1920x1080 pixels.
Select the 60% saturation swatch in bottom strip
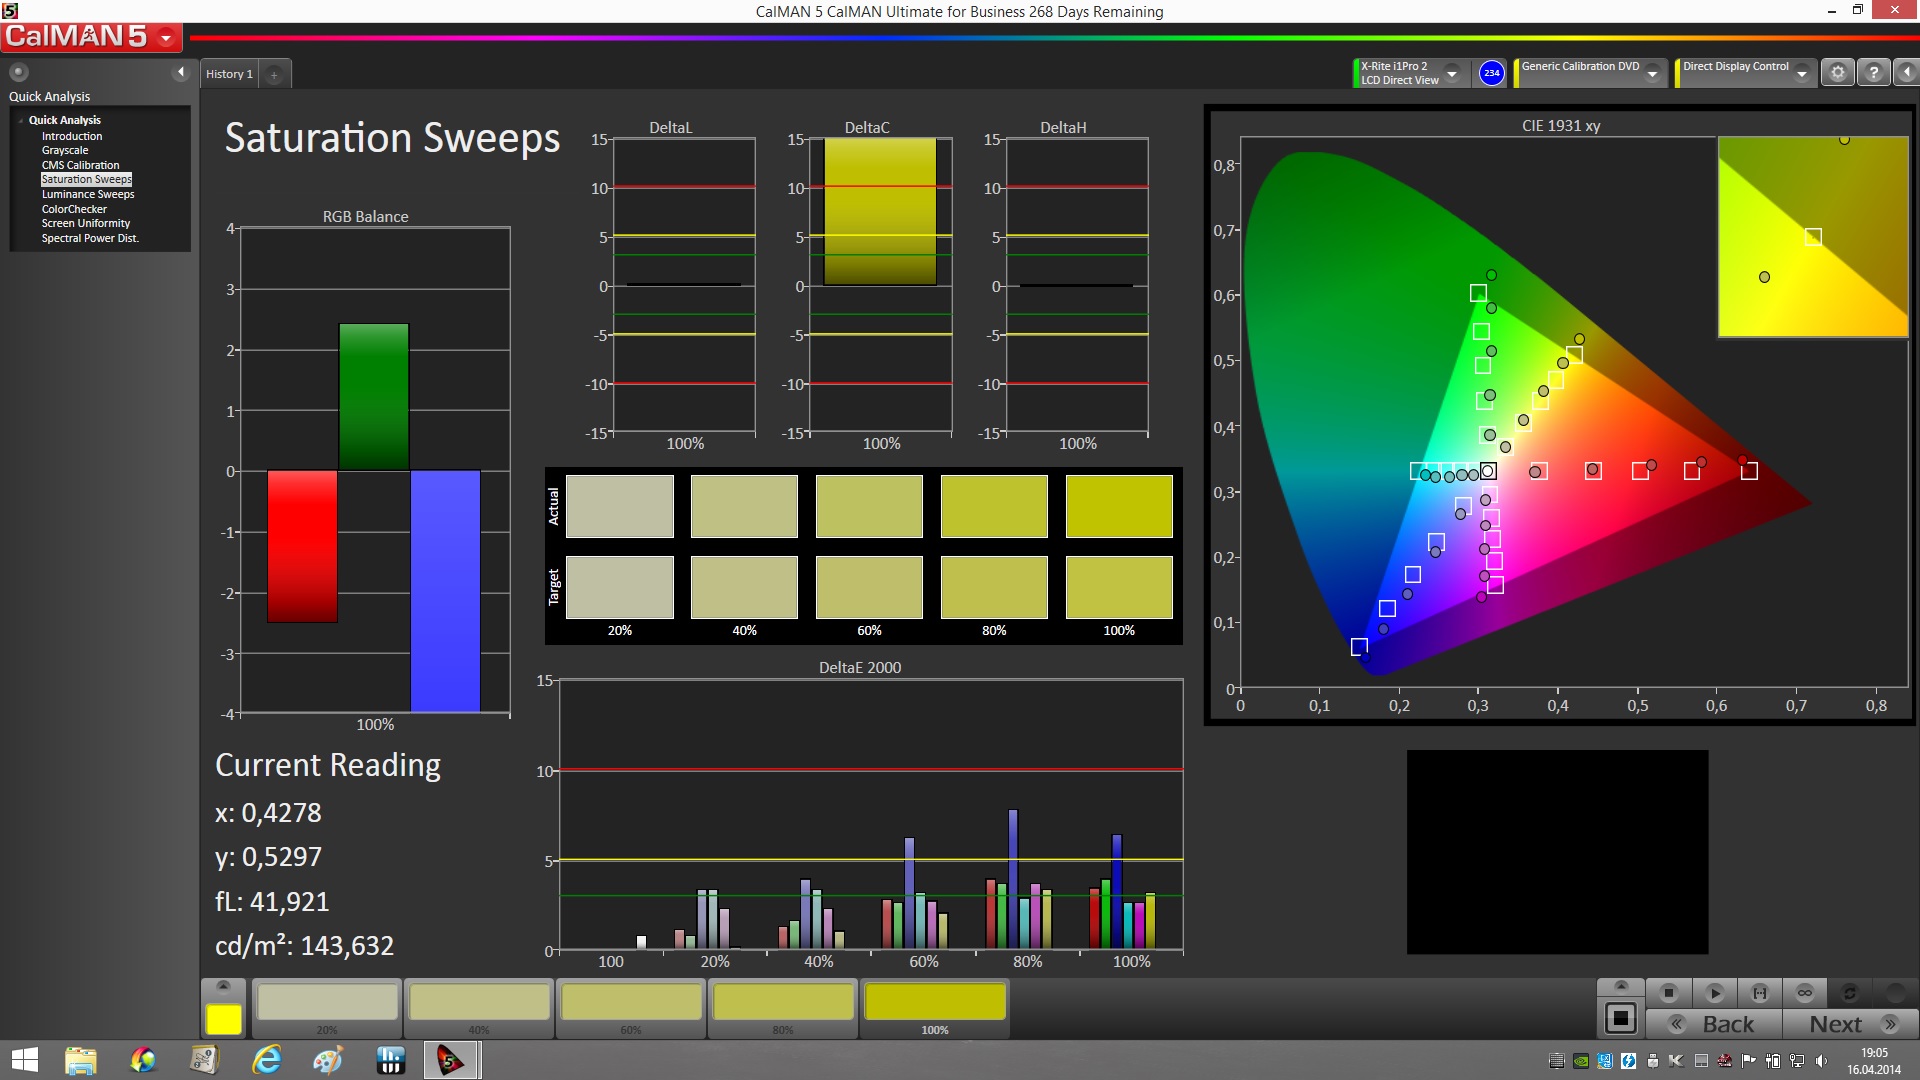[631, 1008]
